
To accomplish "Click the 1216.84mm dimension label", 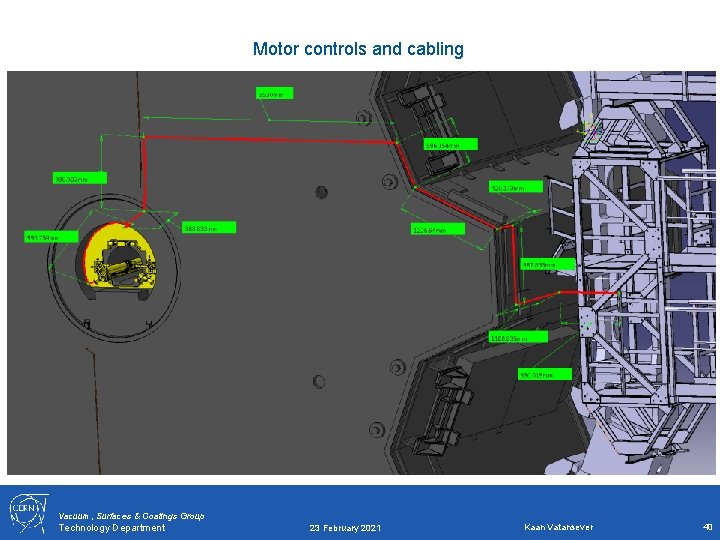I will coord(438,229).
